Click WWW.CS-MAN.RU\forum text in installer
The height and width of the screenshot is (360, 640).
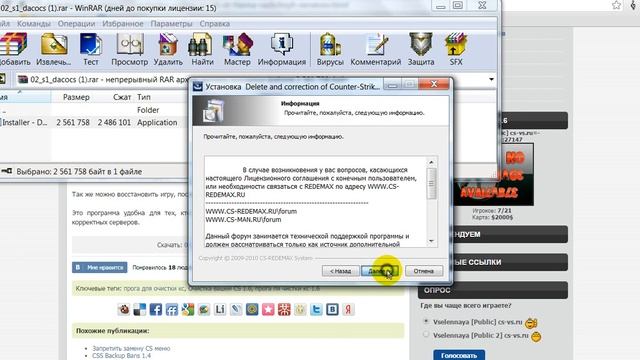click(x=243, y=219)
